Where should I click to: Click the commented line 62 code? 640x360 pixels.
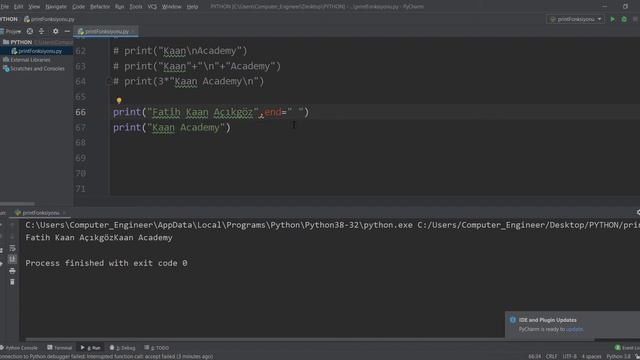coord(180,51)
